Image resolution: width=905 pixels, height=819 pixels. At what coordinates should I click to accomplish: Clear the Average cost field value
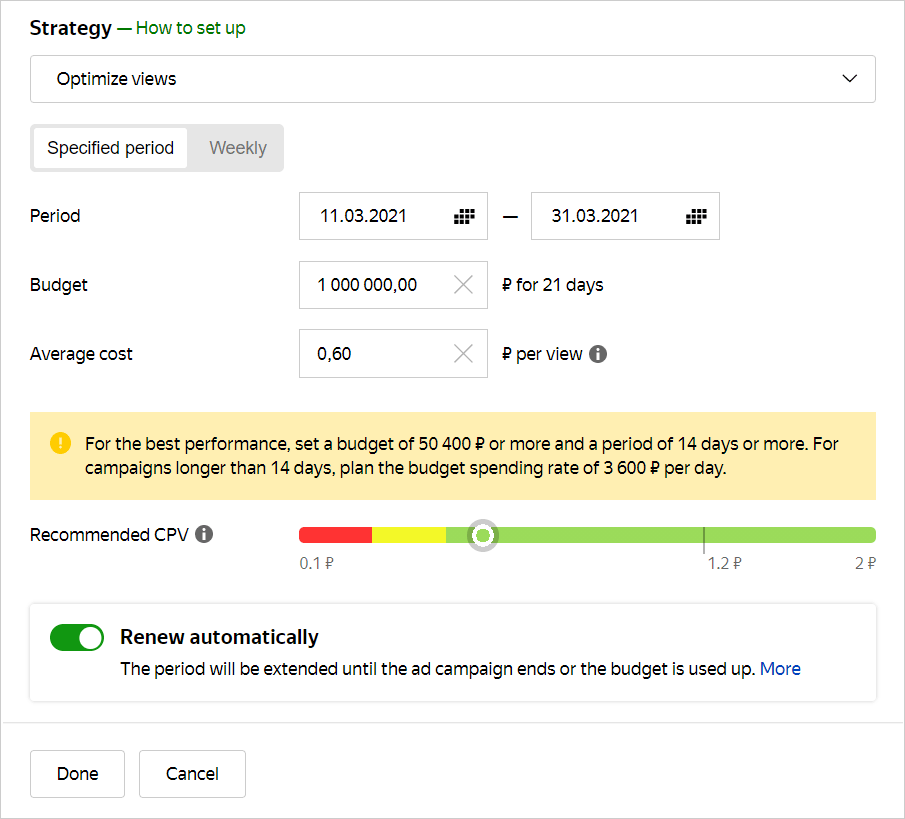(464, 354)
